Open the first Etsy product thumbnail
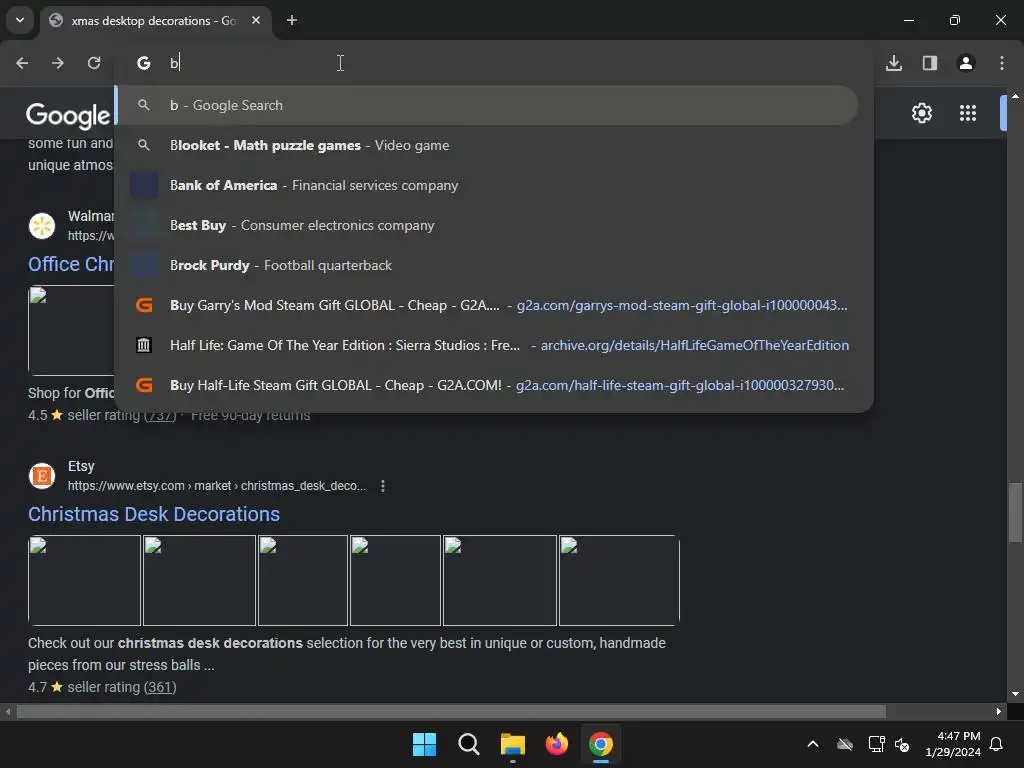Screen dimensions: 1024x768 pos(84,581)
